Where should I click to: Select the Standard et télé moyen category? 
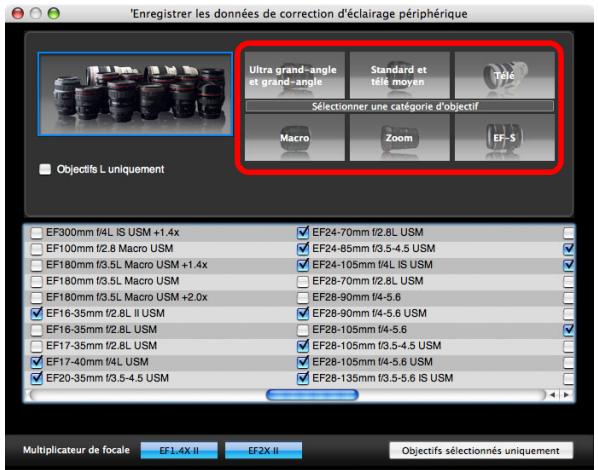[399, 75]
